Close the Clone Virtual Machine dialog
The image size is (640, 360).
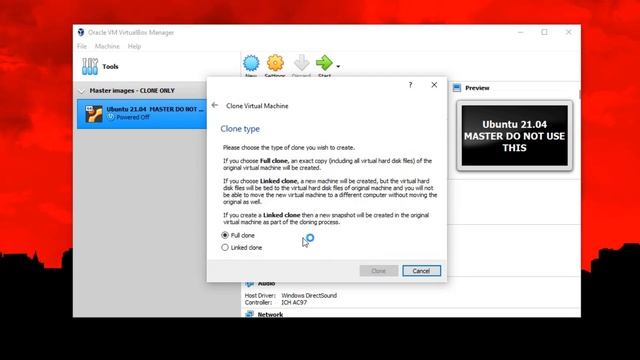[x=434, y=85]
